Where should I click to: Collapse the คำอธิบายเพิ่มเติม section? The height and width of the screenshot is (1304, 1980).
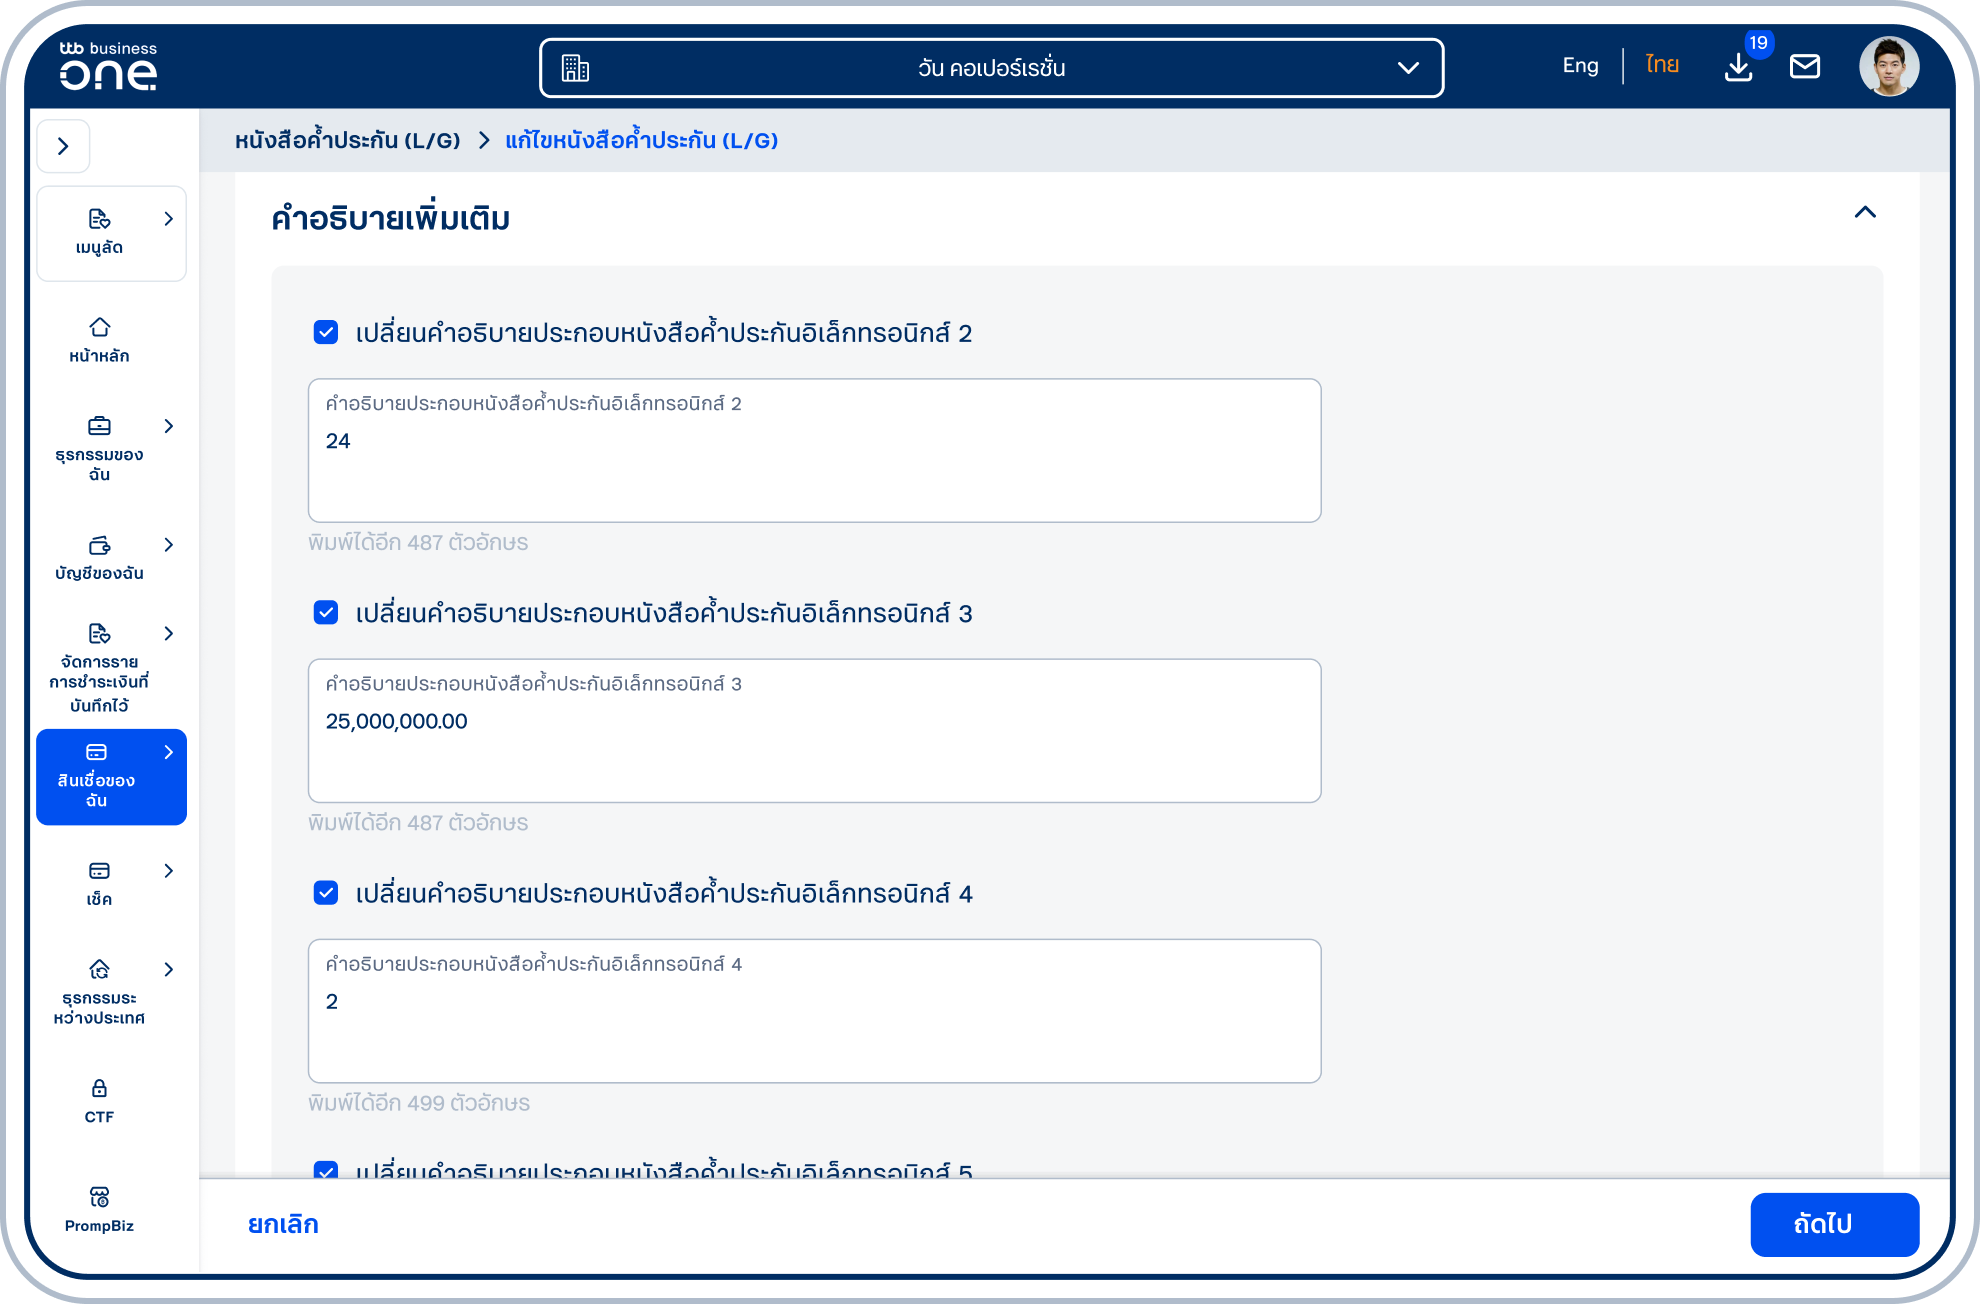[1865, 212]
